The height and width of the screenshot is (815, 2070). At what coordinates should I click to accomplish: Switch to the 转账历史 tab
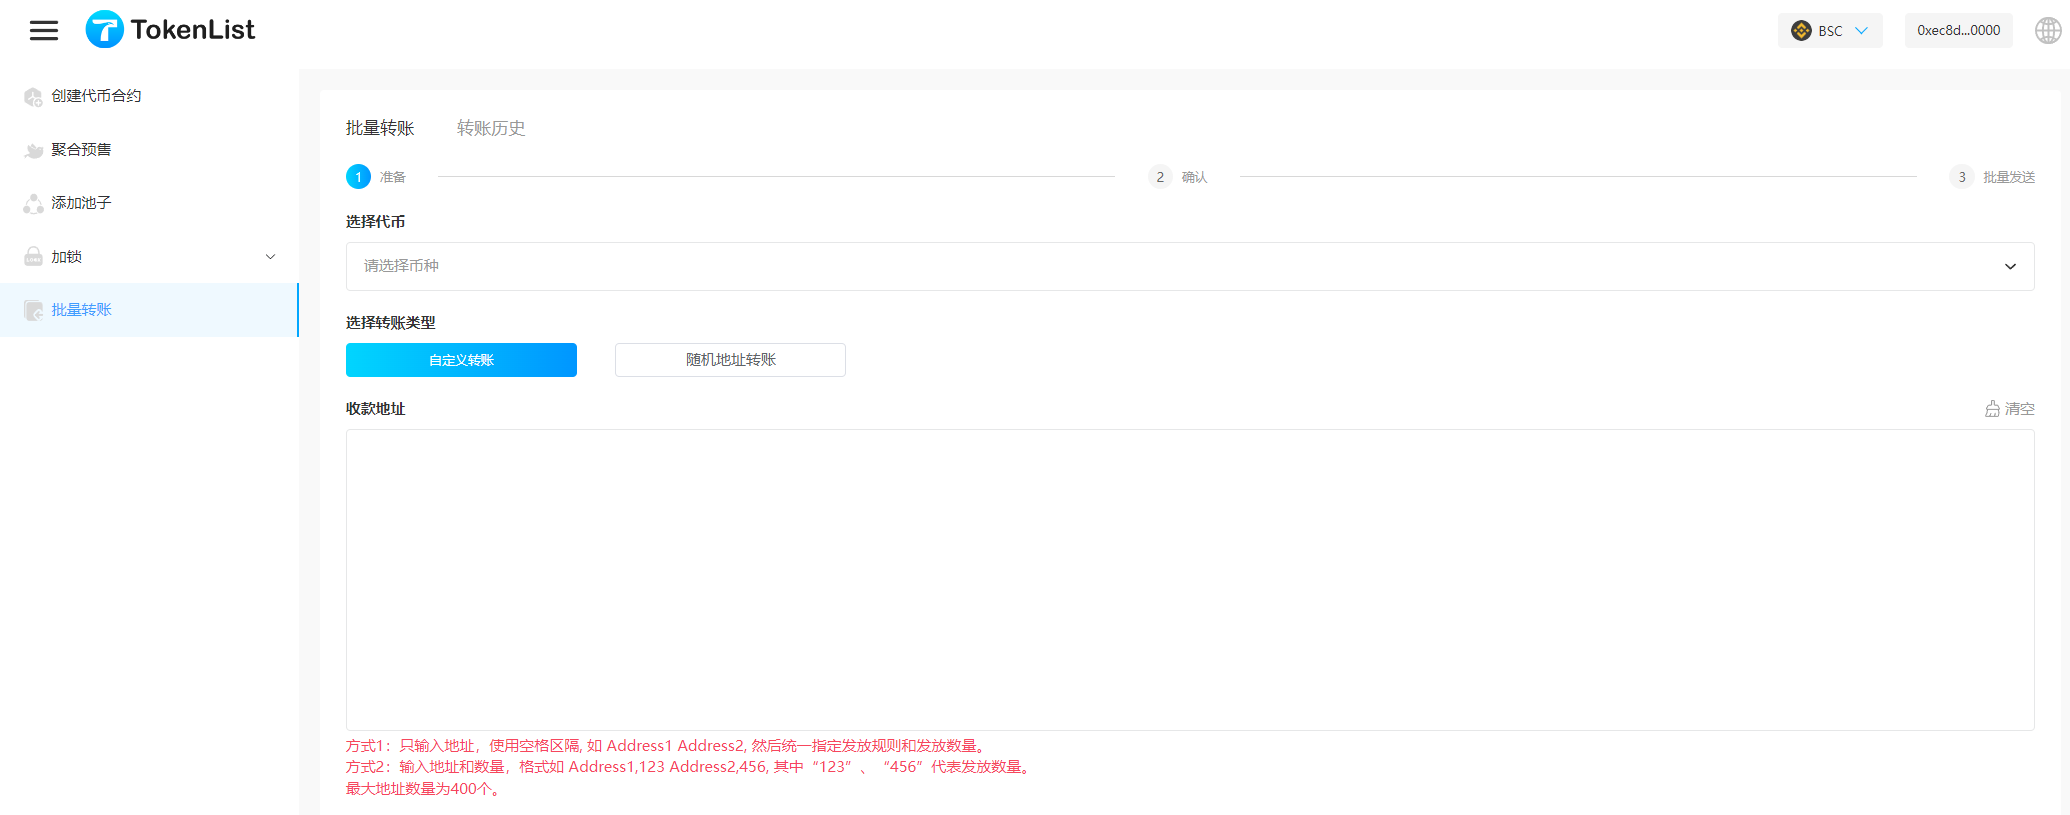click(x=490, y=128)
